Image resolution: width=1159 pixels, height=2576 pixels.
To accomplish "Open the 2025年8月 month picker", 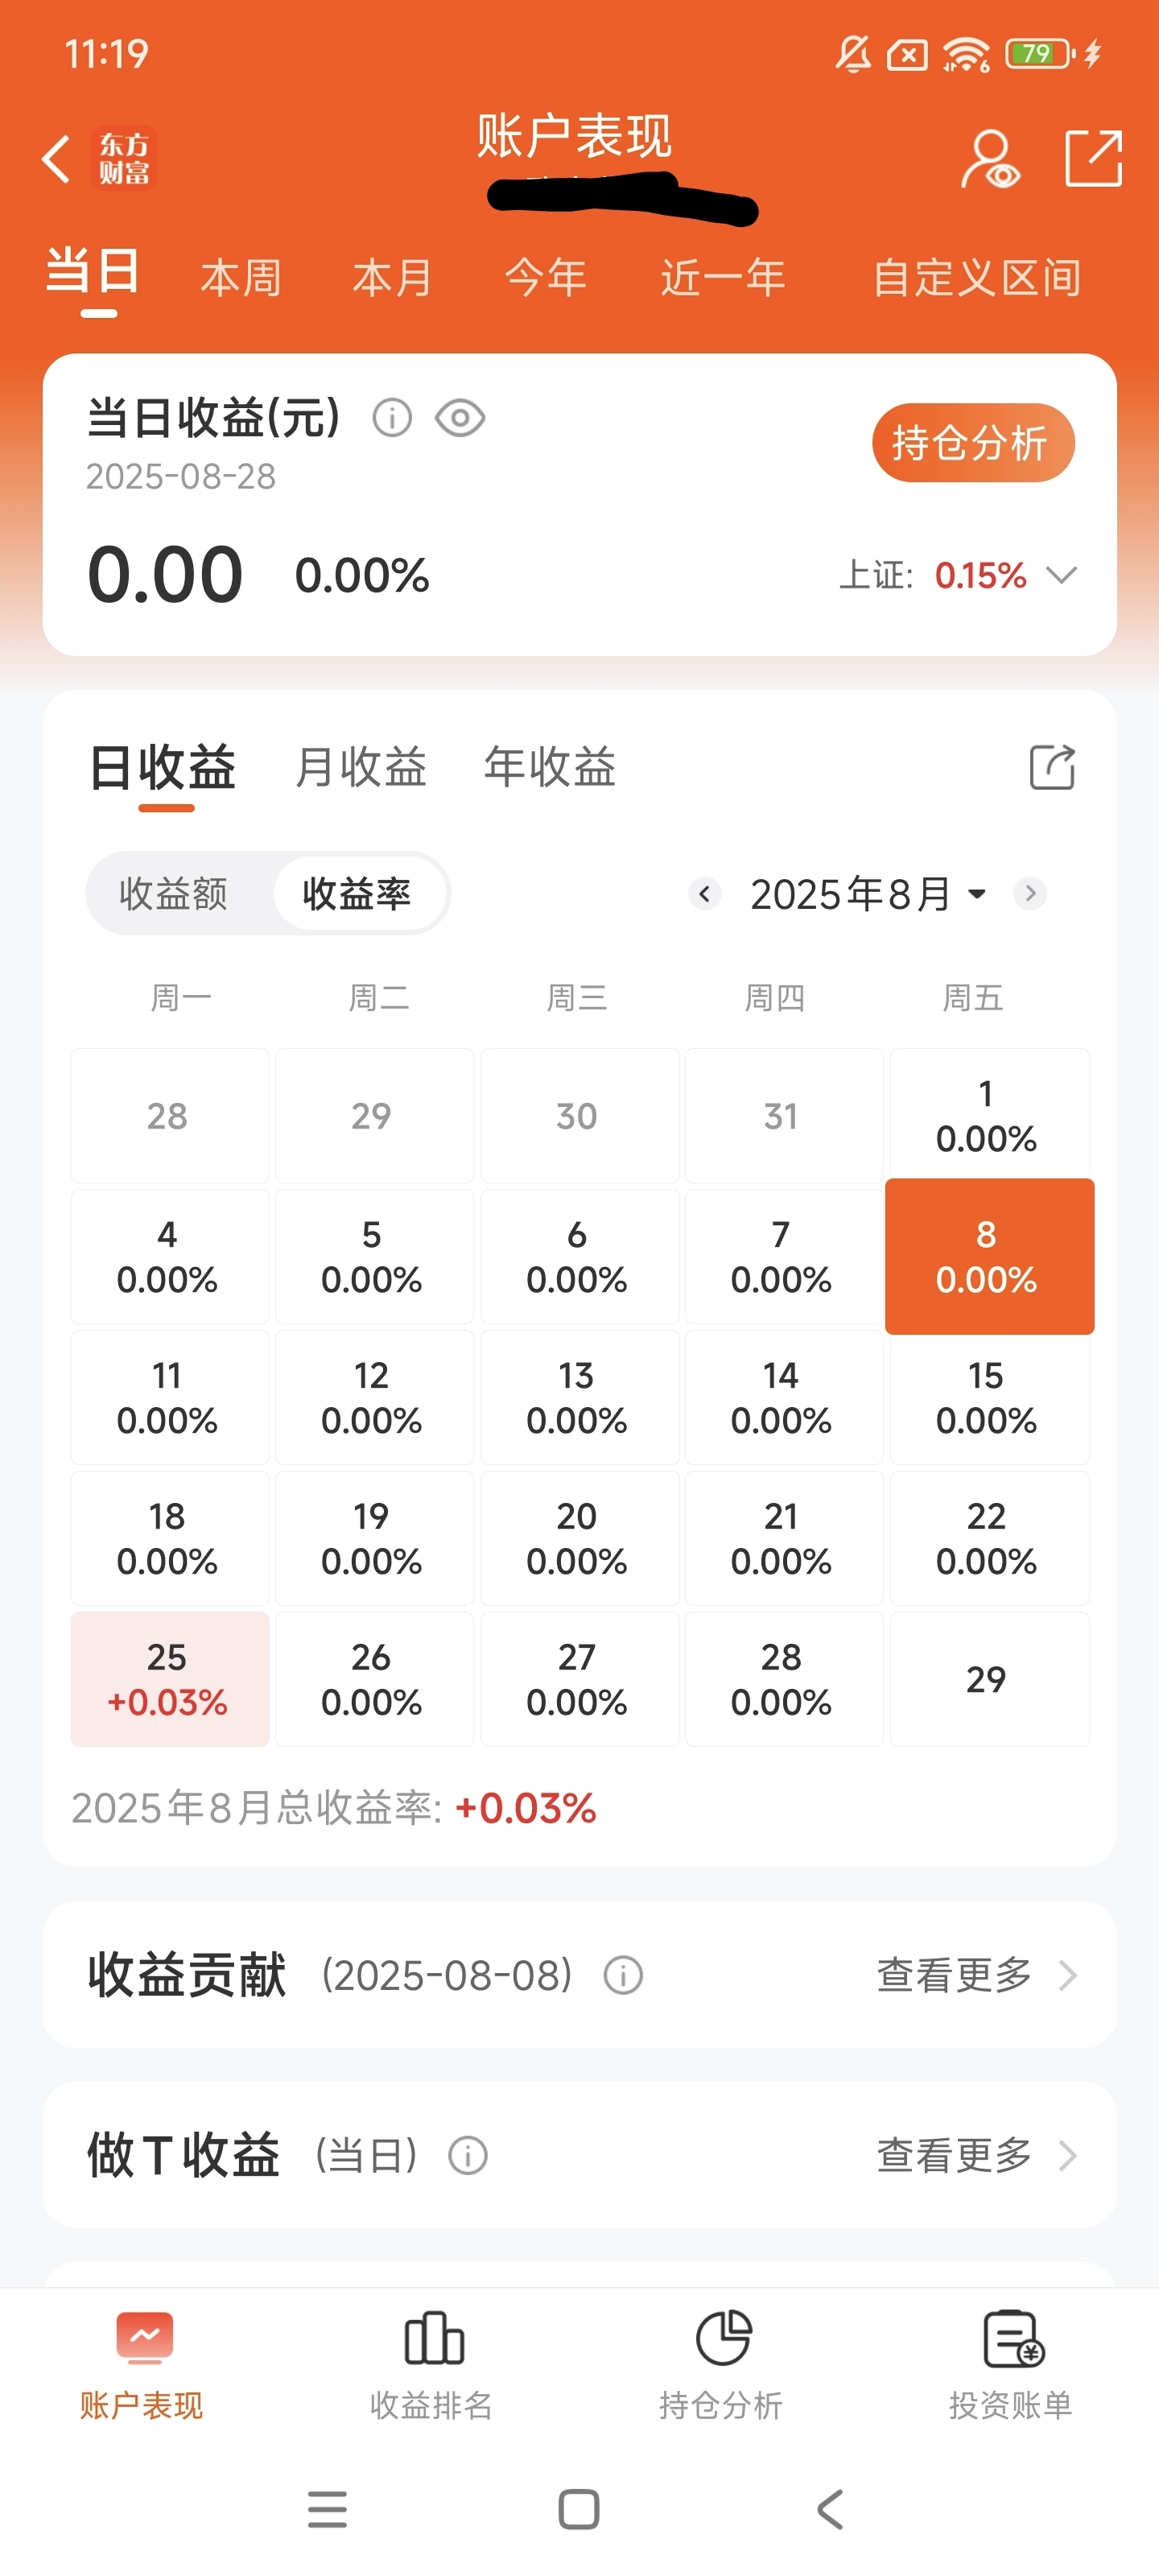I will [x=867, y=893].
